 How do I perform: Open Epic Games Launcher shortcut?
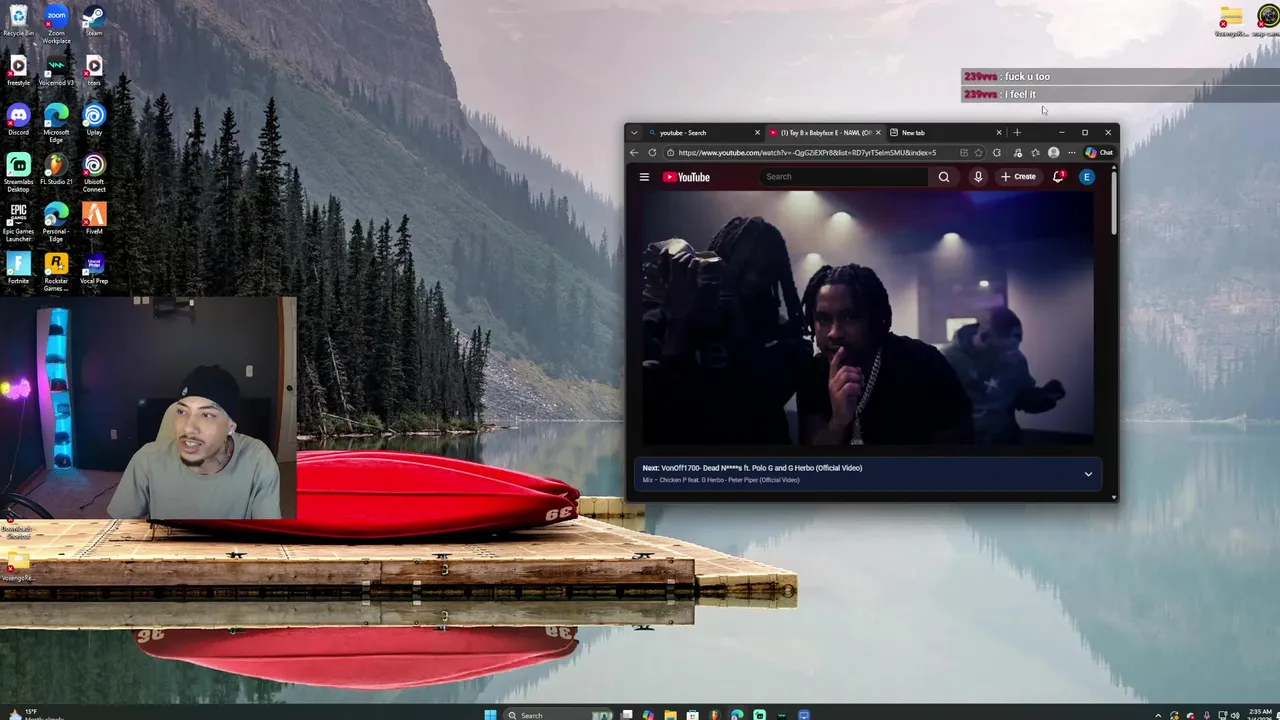click(x=18, y=222)
